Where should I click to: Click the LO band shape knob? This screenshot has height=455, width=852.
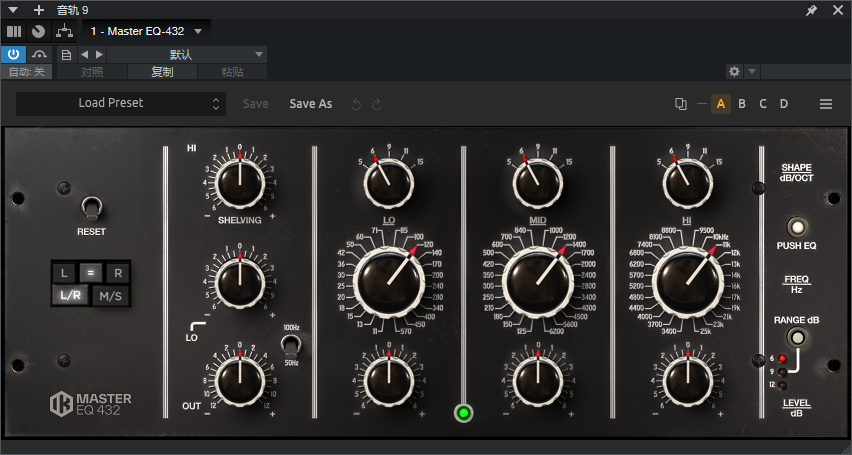point(389,184)
